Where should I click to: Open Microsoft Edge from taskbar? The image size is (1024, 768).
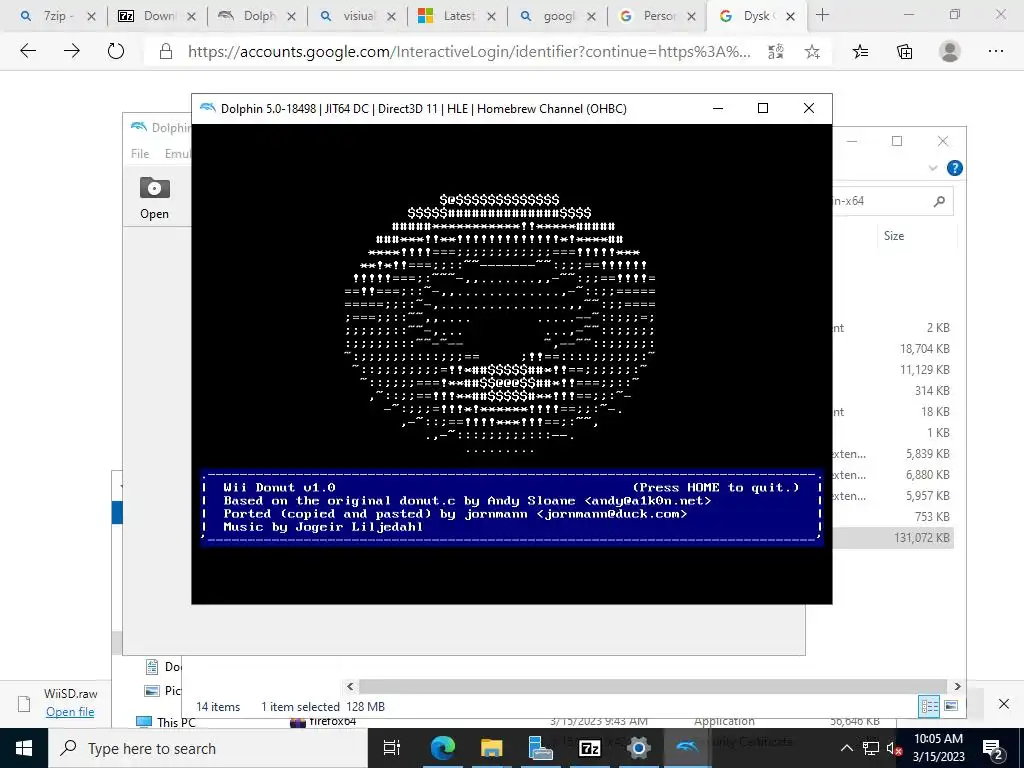tap(442, 748)
